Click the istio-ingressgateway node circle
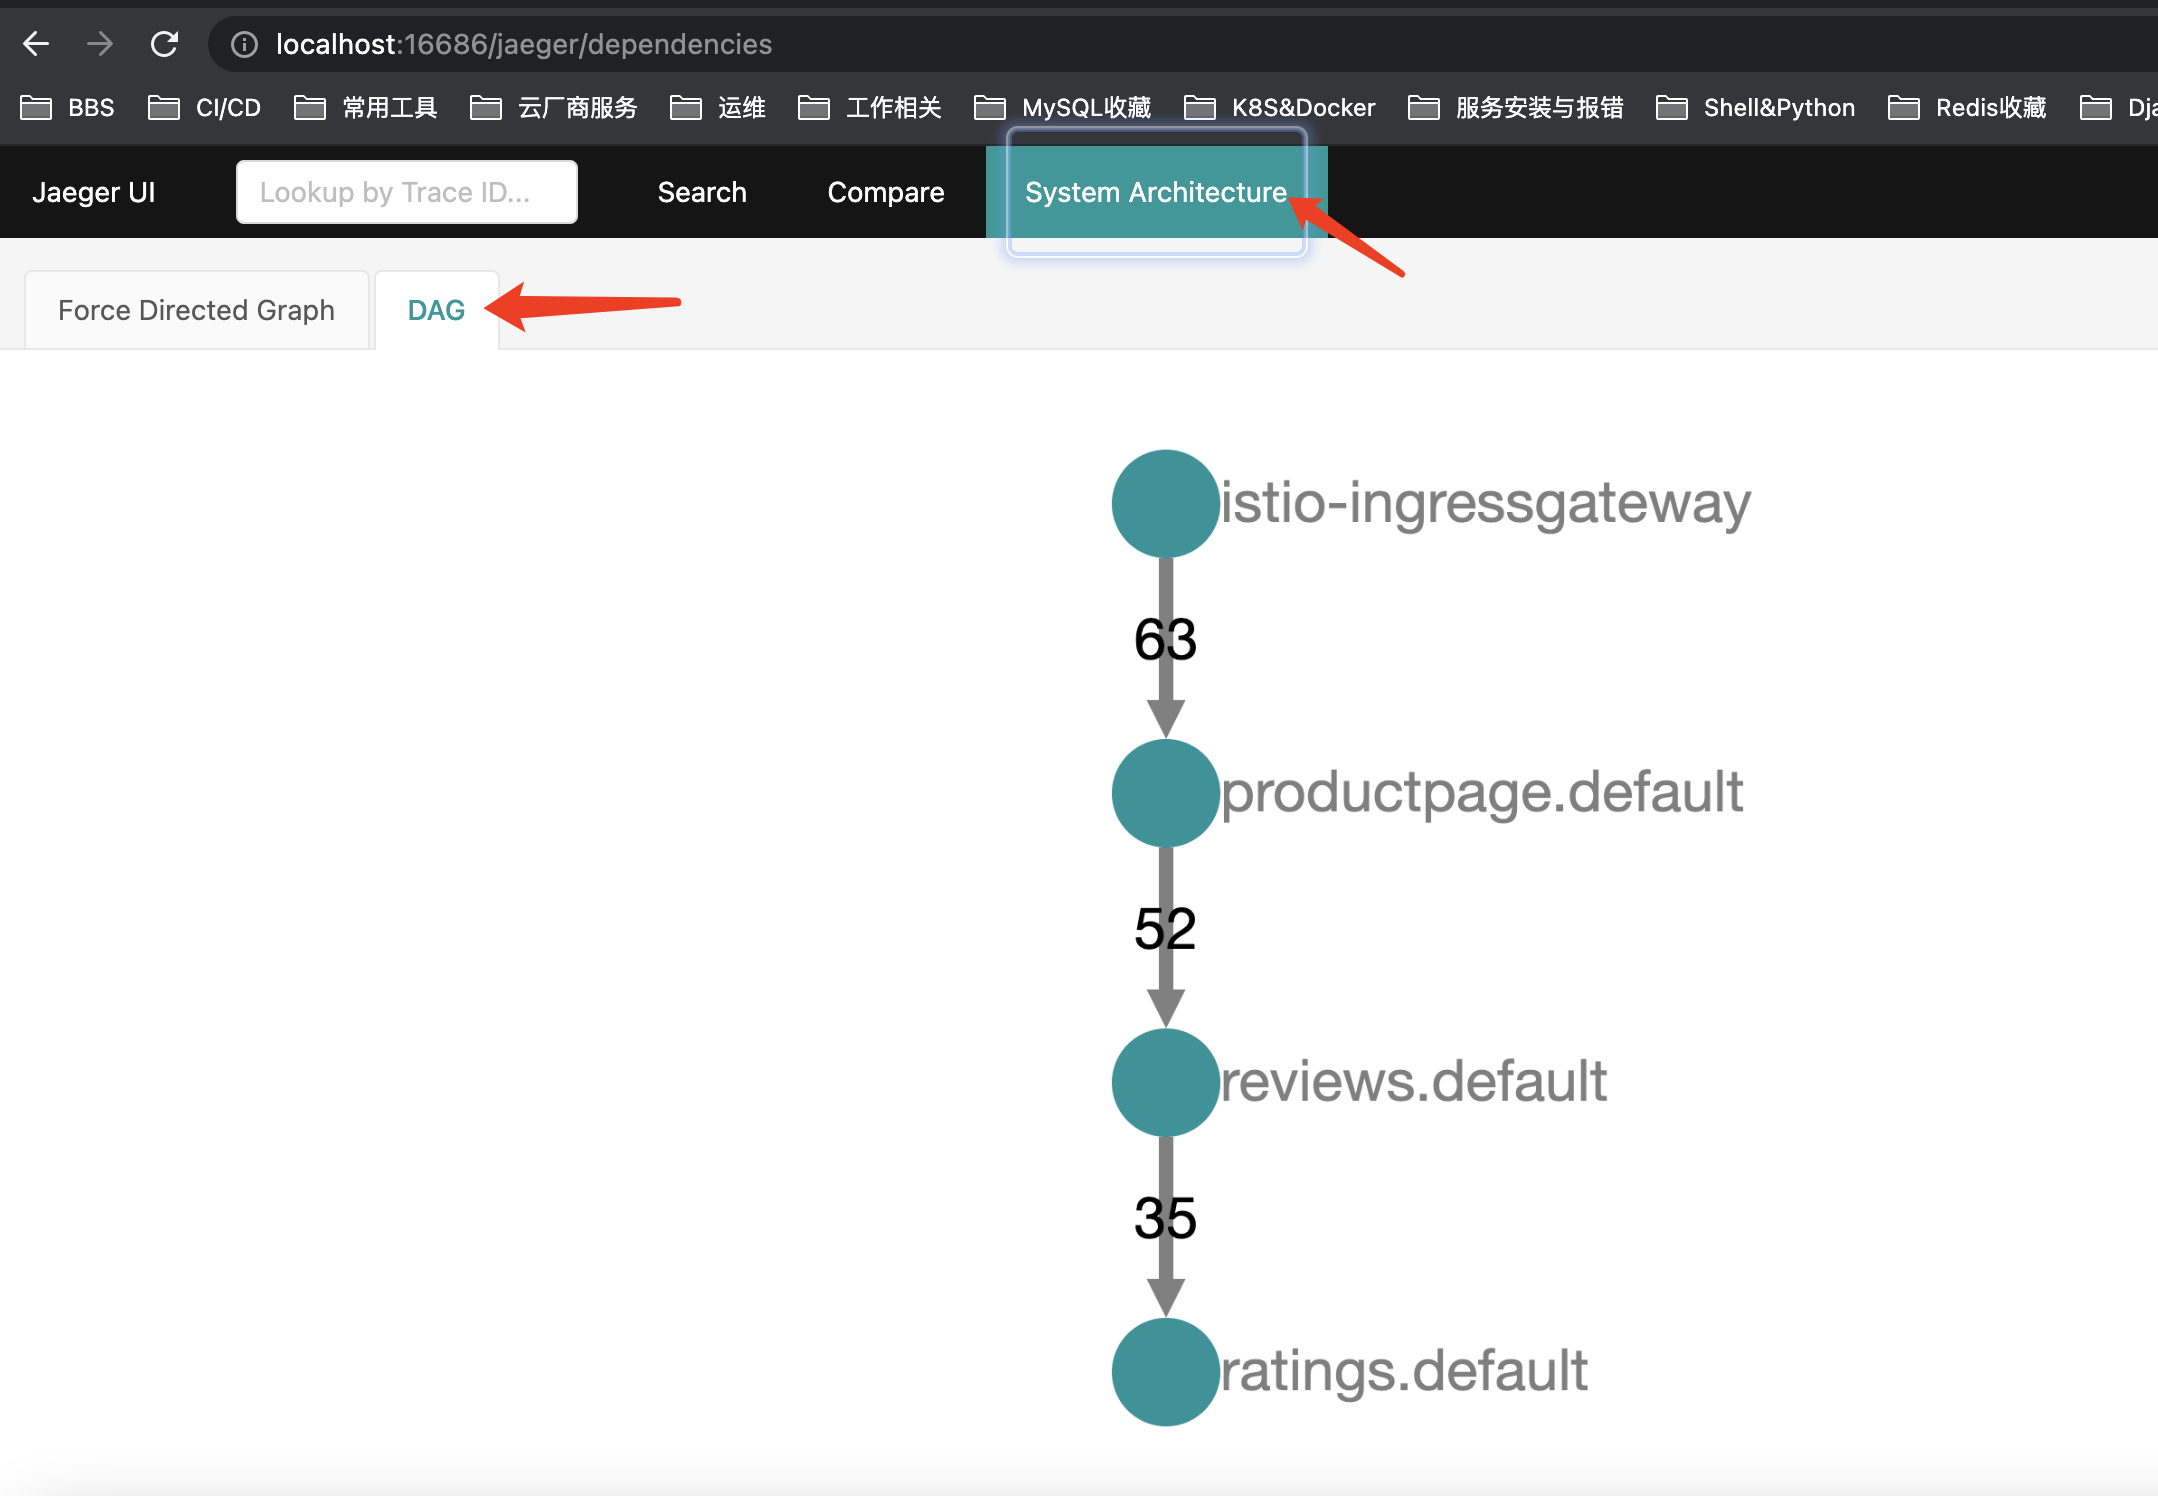The height and width of the screenshot is (1496, 2158). click(x=1165, y=503)
